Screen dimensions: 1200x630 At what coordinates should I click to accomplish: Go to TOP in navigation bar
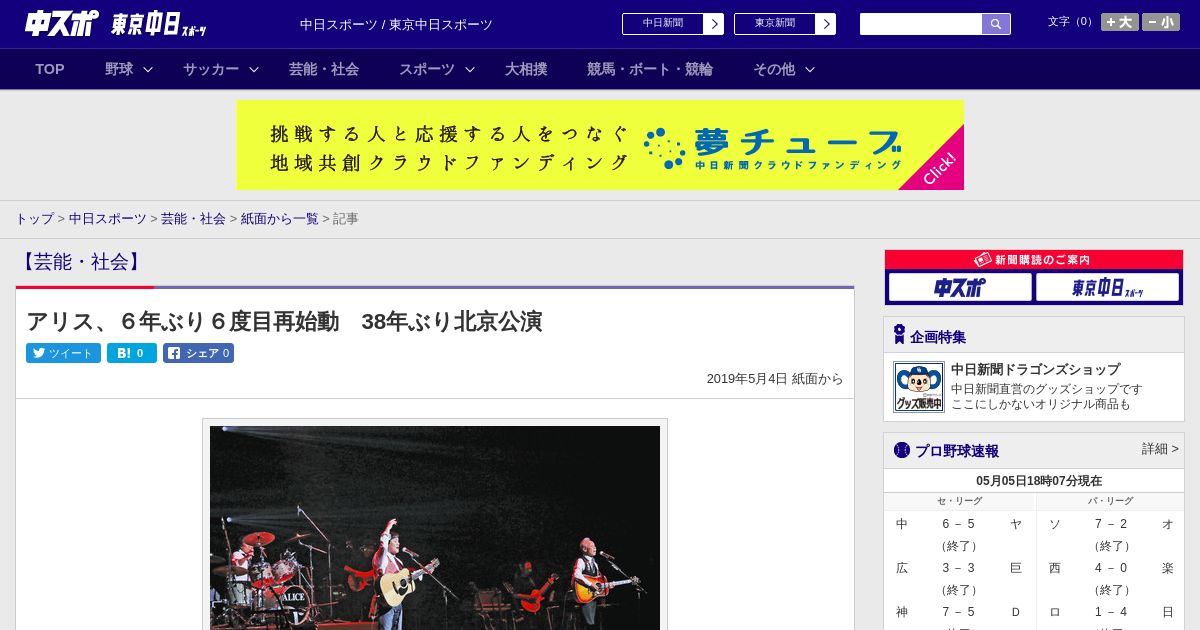(50, 69)
